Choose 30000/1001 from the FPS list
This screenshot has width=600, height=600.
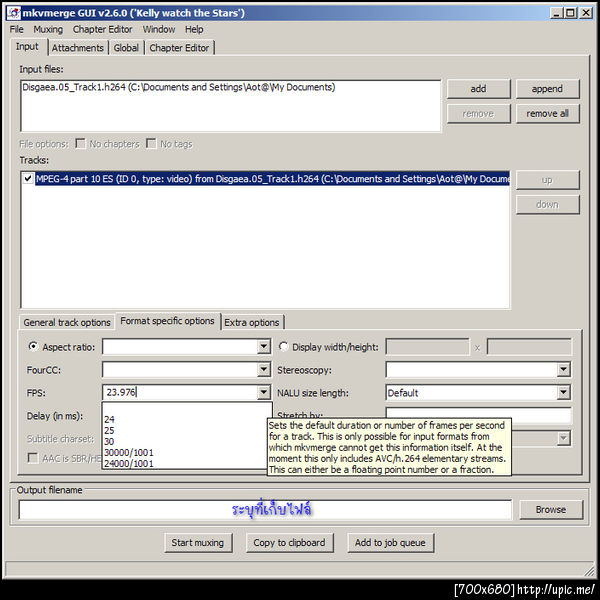[x=186, y=453]
